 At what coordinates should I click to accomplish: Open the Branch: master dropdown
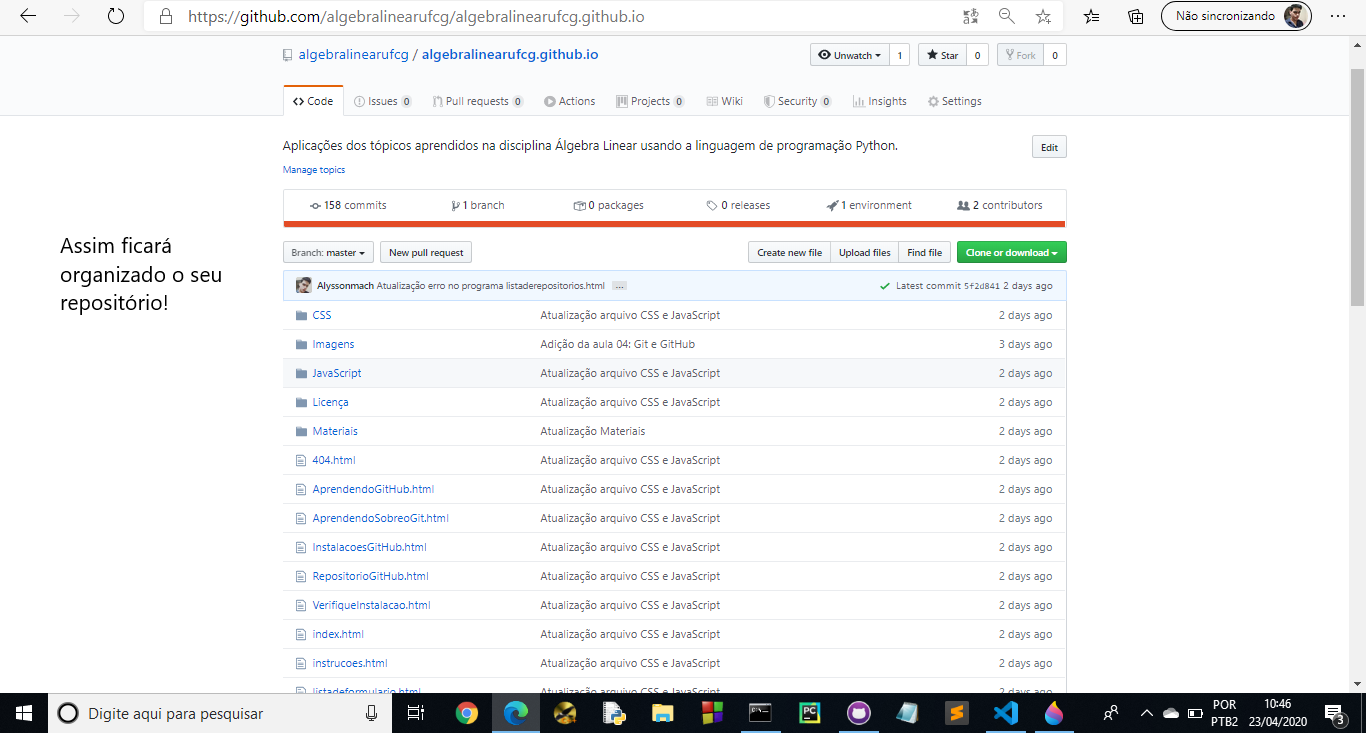[329, 253]
